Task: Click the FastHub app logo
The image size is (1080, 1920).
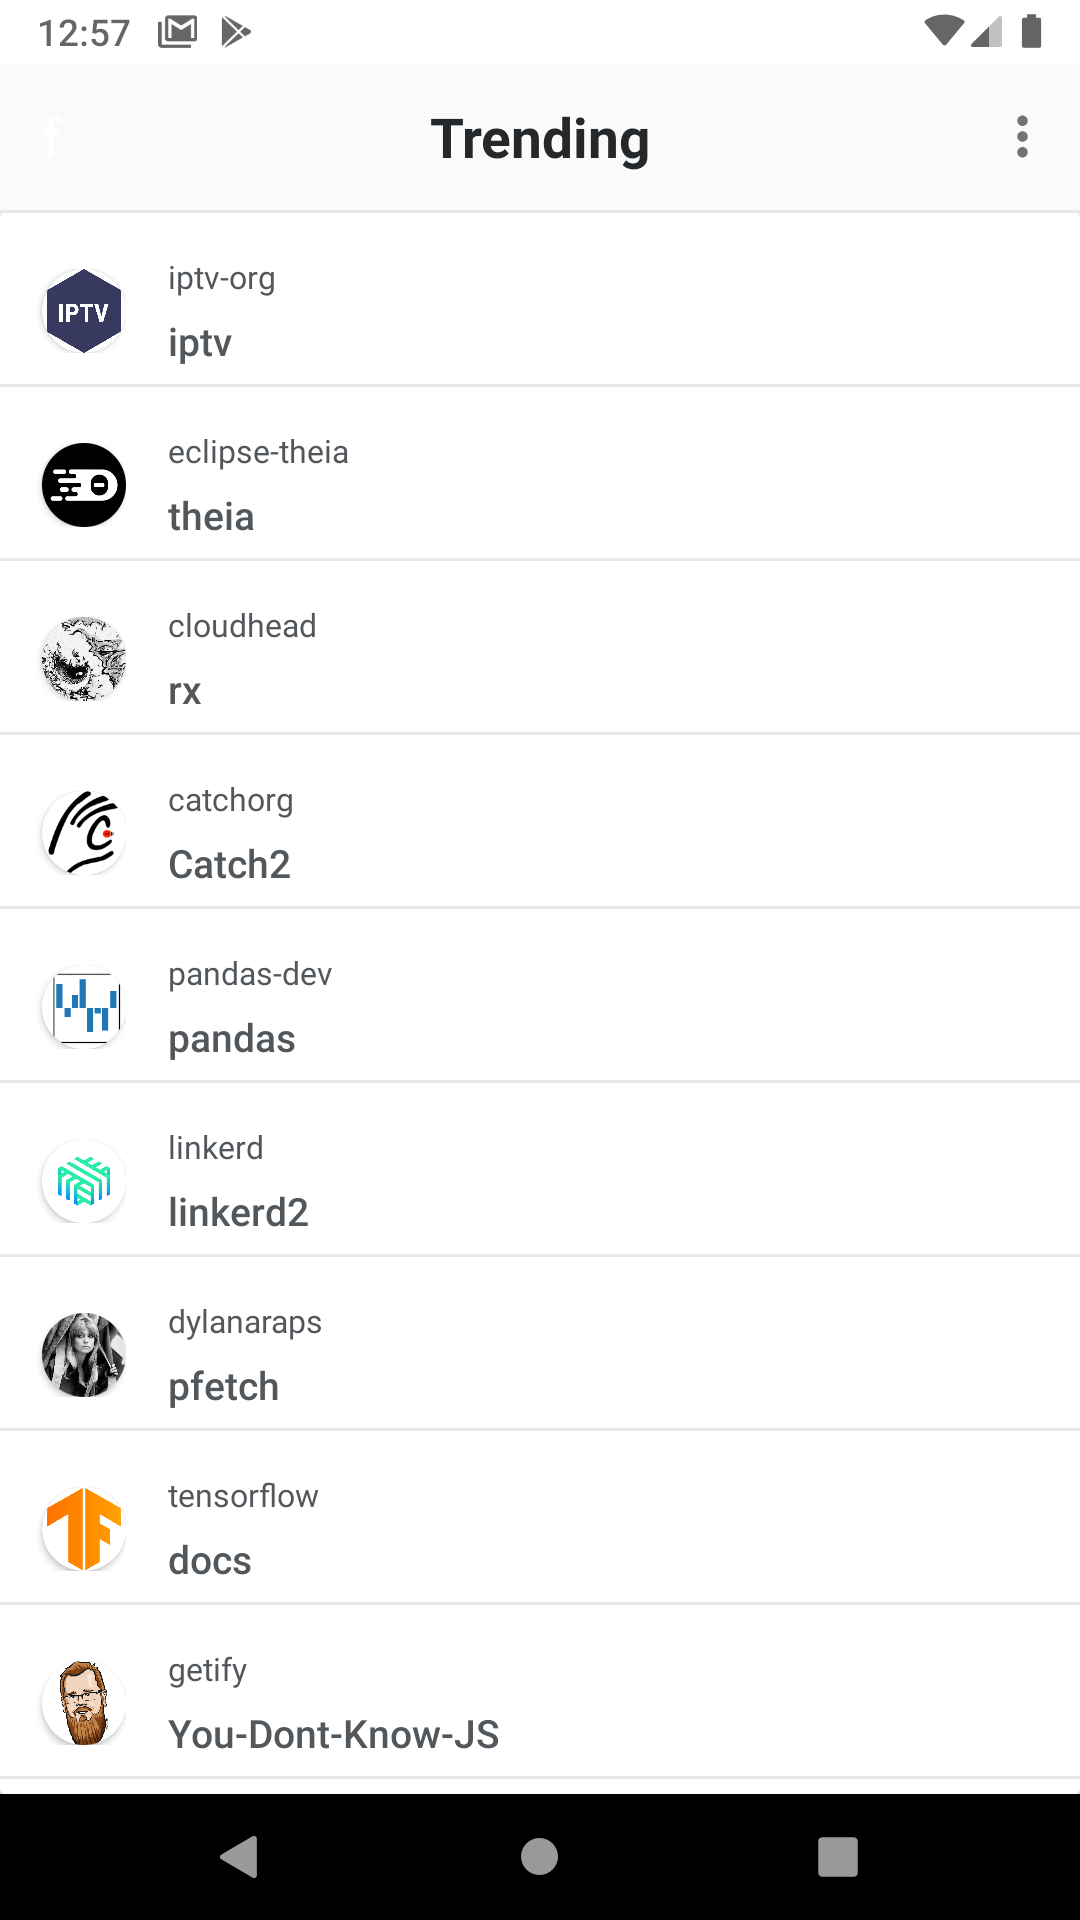Action: pos(52,137)
